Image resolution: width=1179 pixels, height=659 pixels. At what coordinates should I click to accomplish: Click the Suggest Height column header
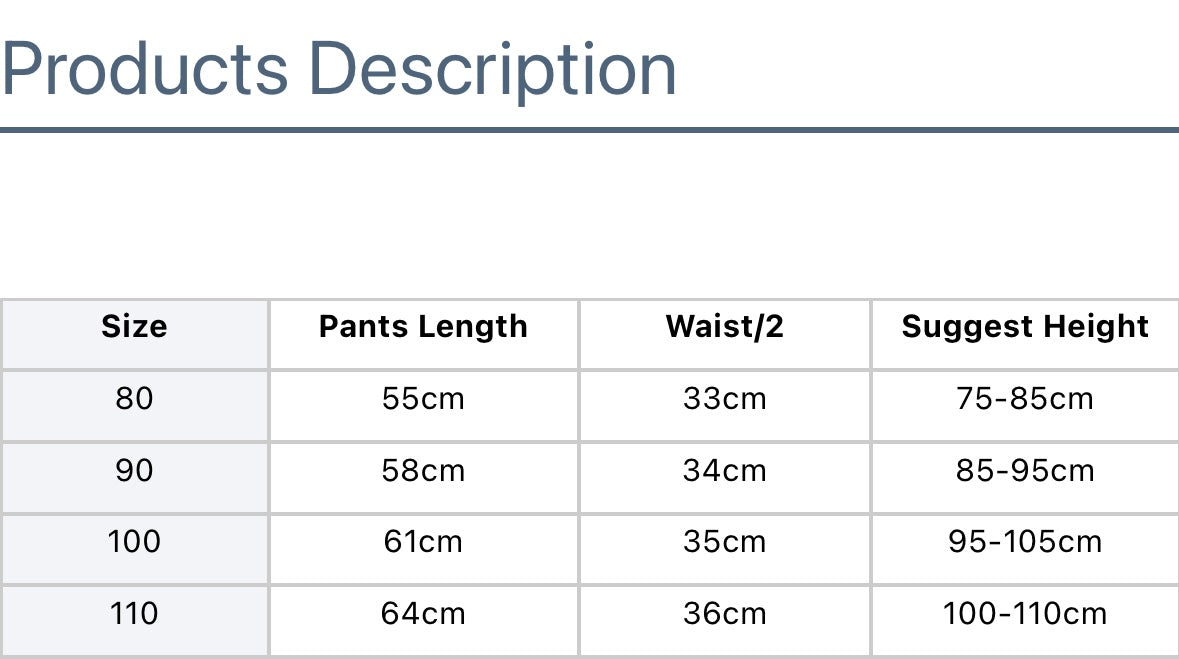point(1025,327)
